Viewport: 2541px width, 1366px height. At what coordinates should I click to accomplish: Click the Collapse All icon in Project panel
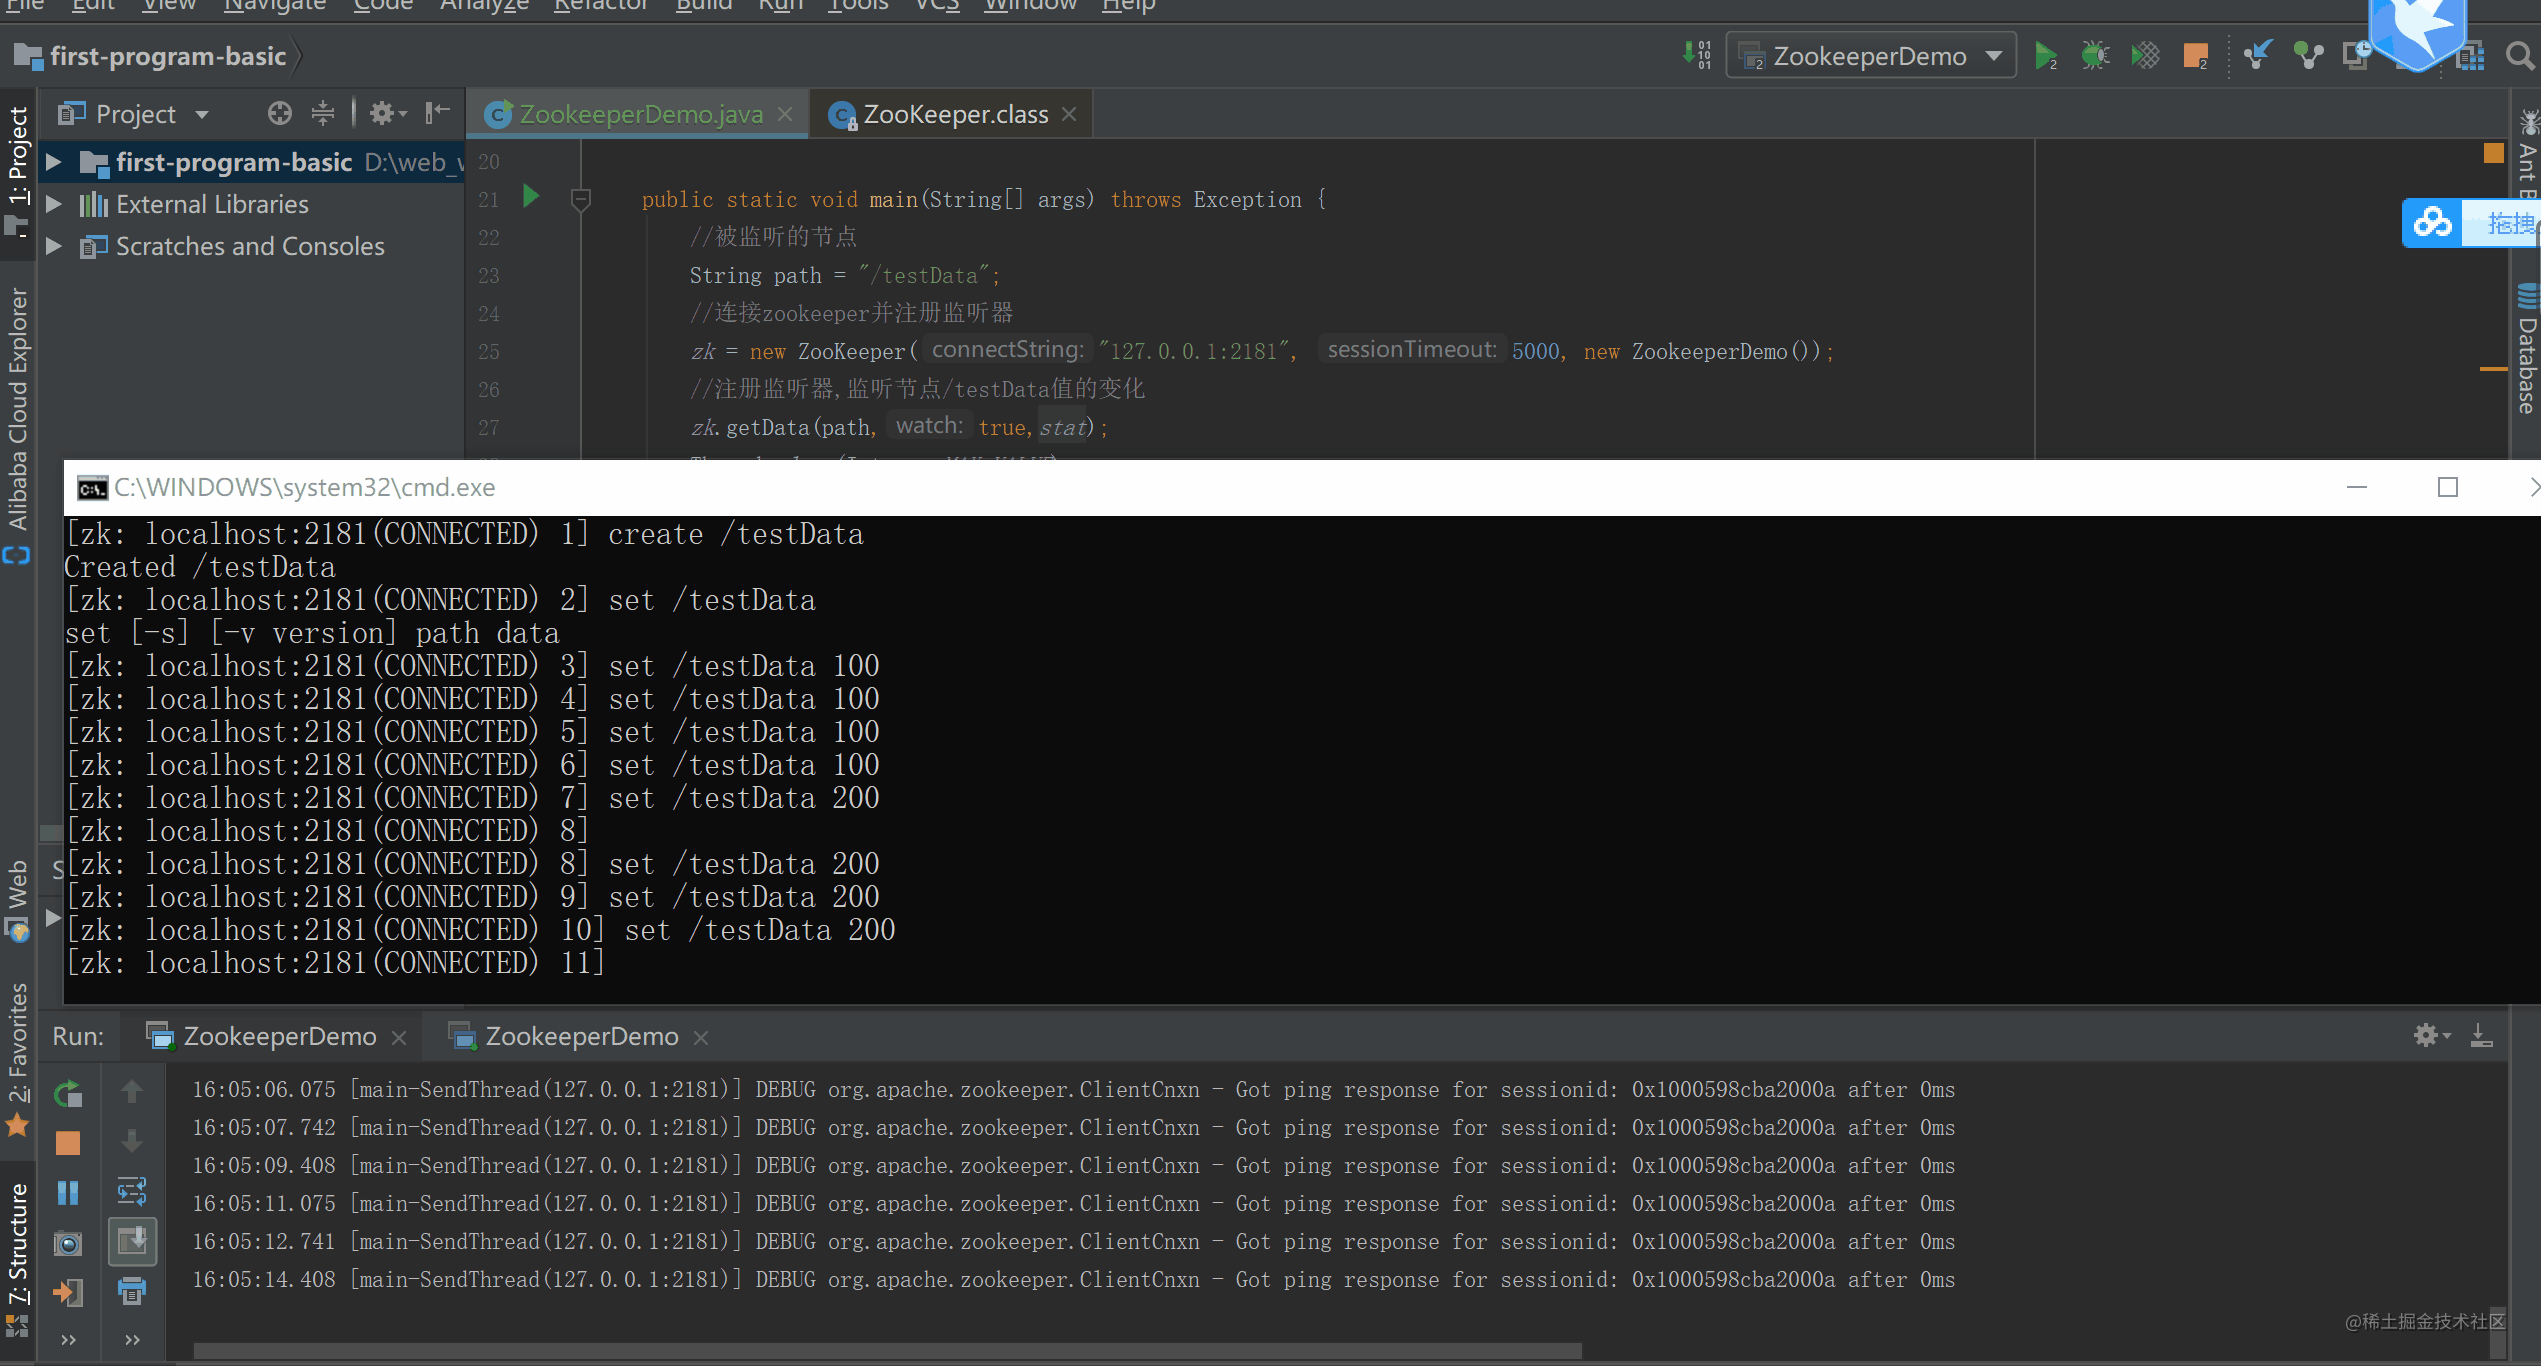point(322,113)
